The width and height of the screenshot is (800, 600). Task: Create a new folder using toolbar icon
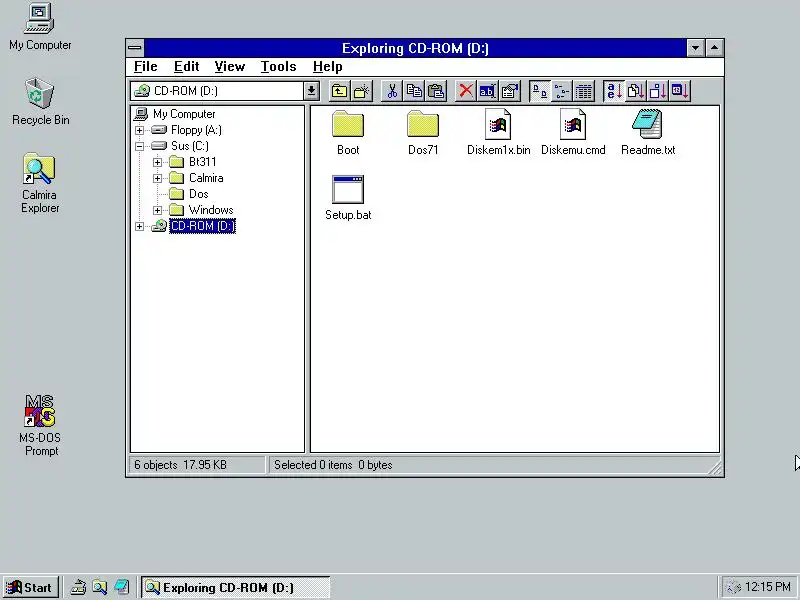361,91
